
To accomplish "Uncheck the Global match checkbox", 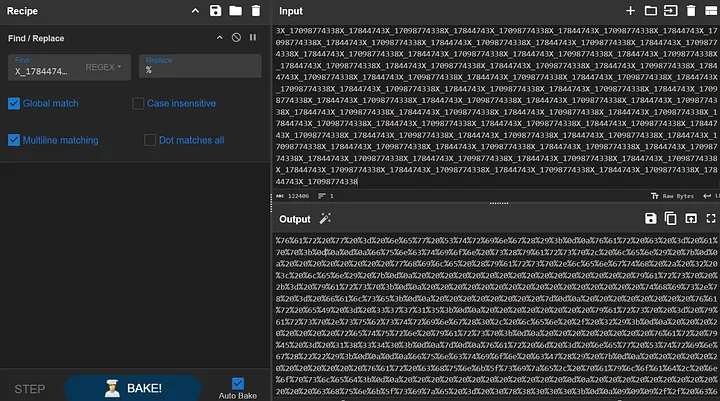I will point(14,103).
